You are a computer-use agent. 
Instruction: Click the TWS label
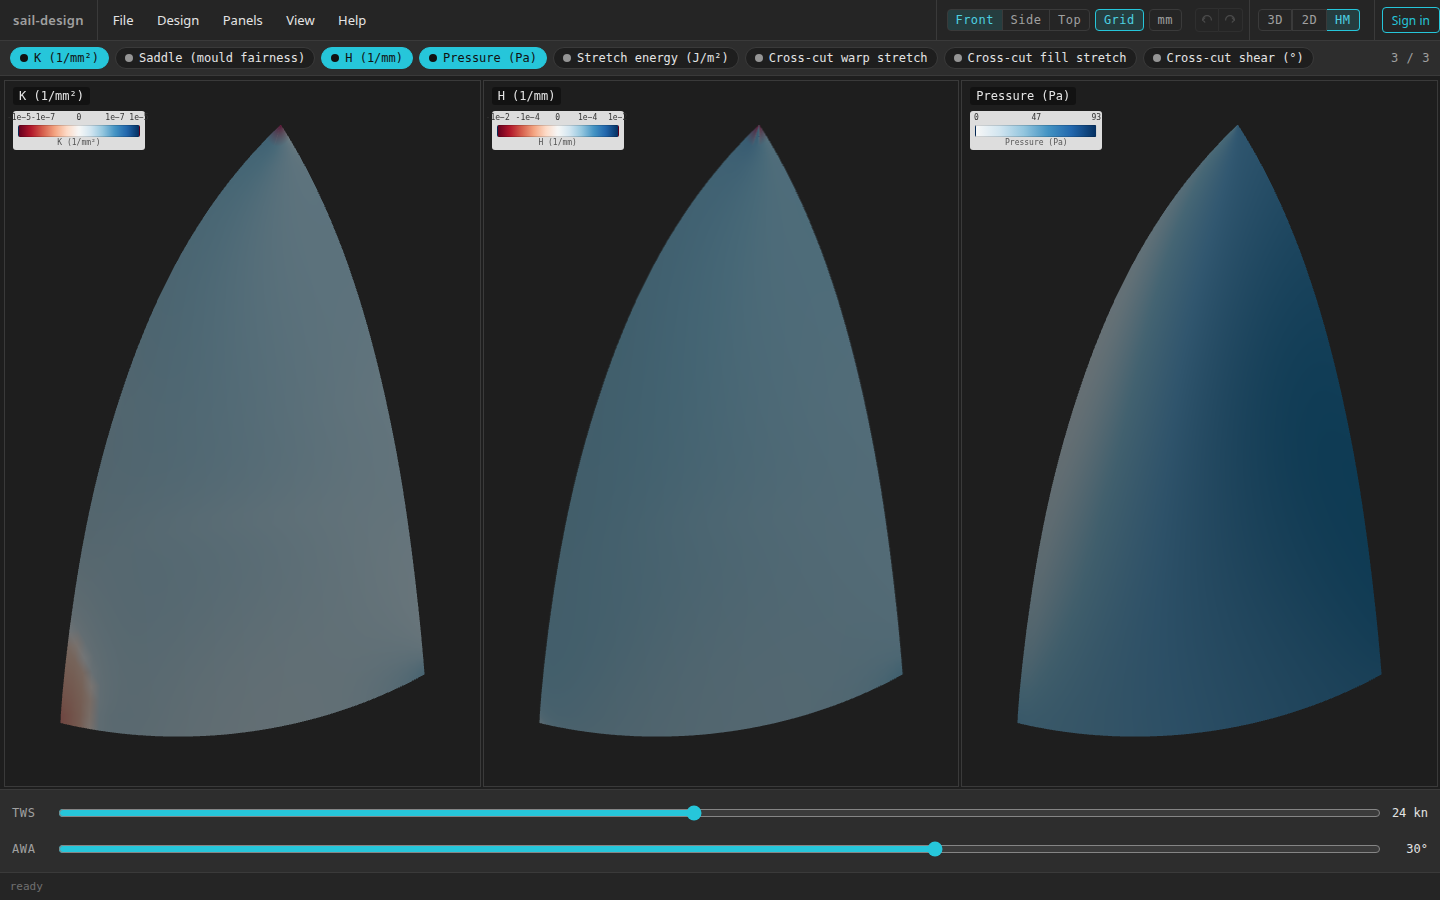(23, 813)
